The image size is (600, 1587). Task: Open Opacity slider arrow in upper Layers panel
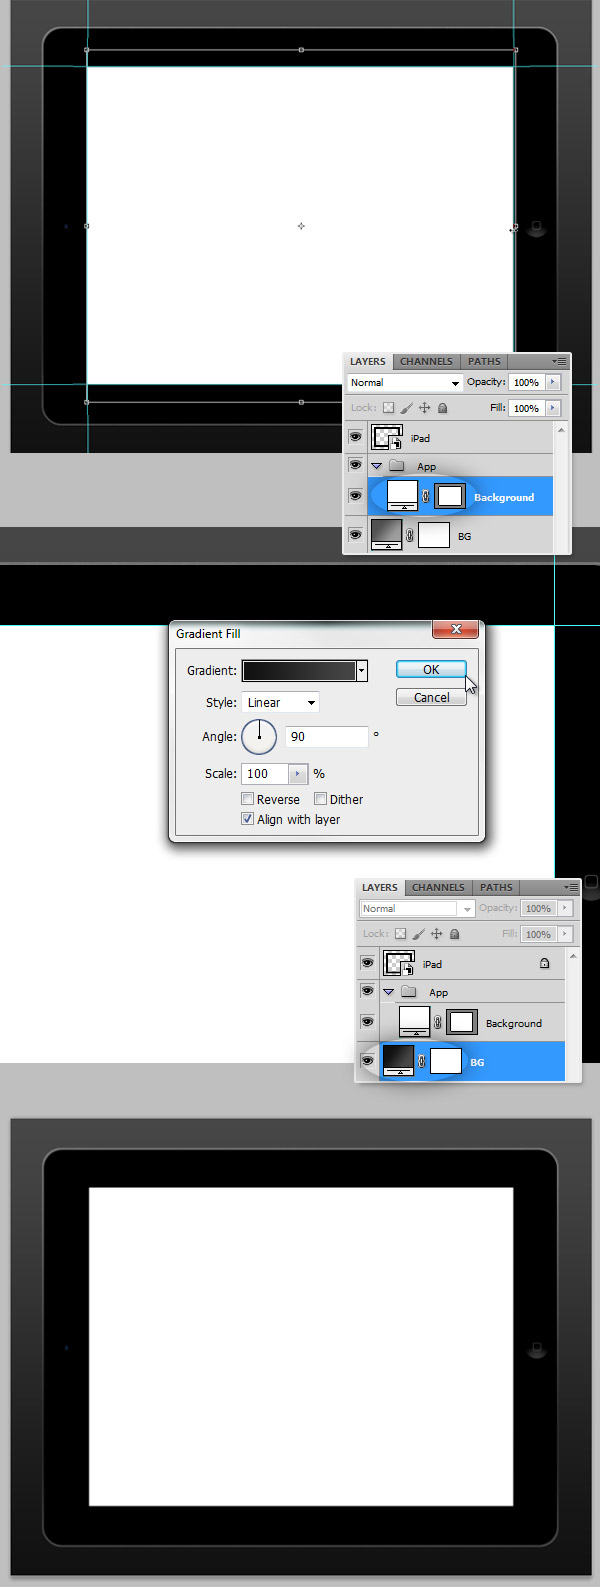coord(553,382)
